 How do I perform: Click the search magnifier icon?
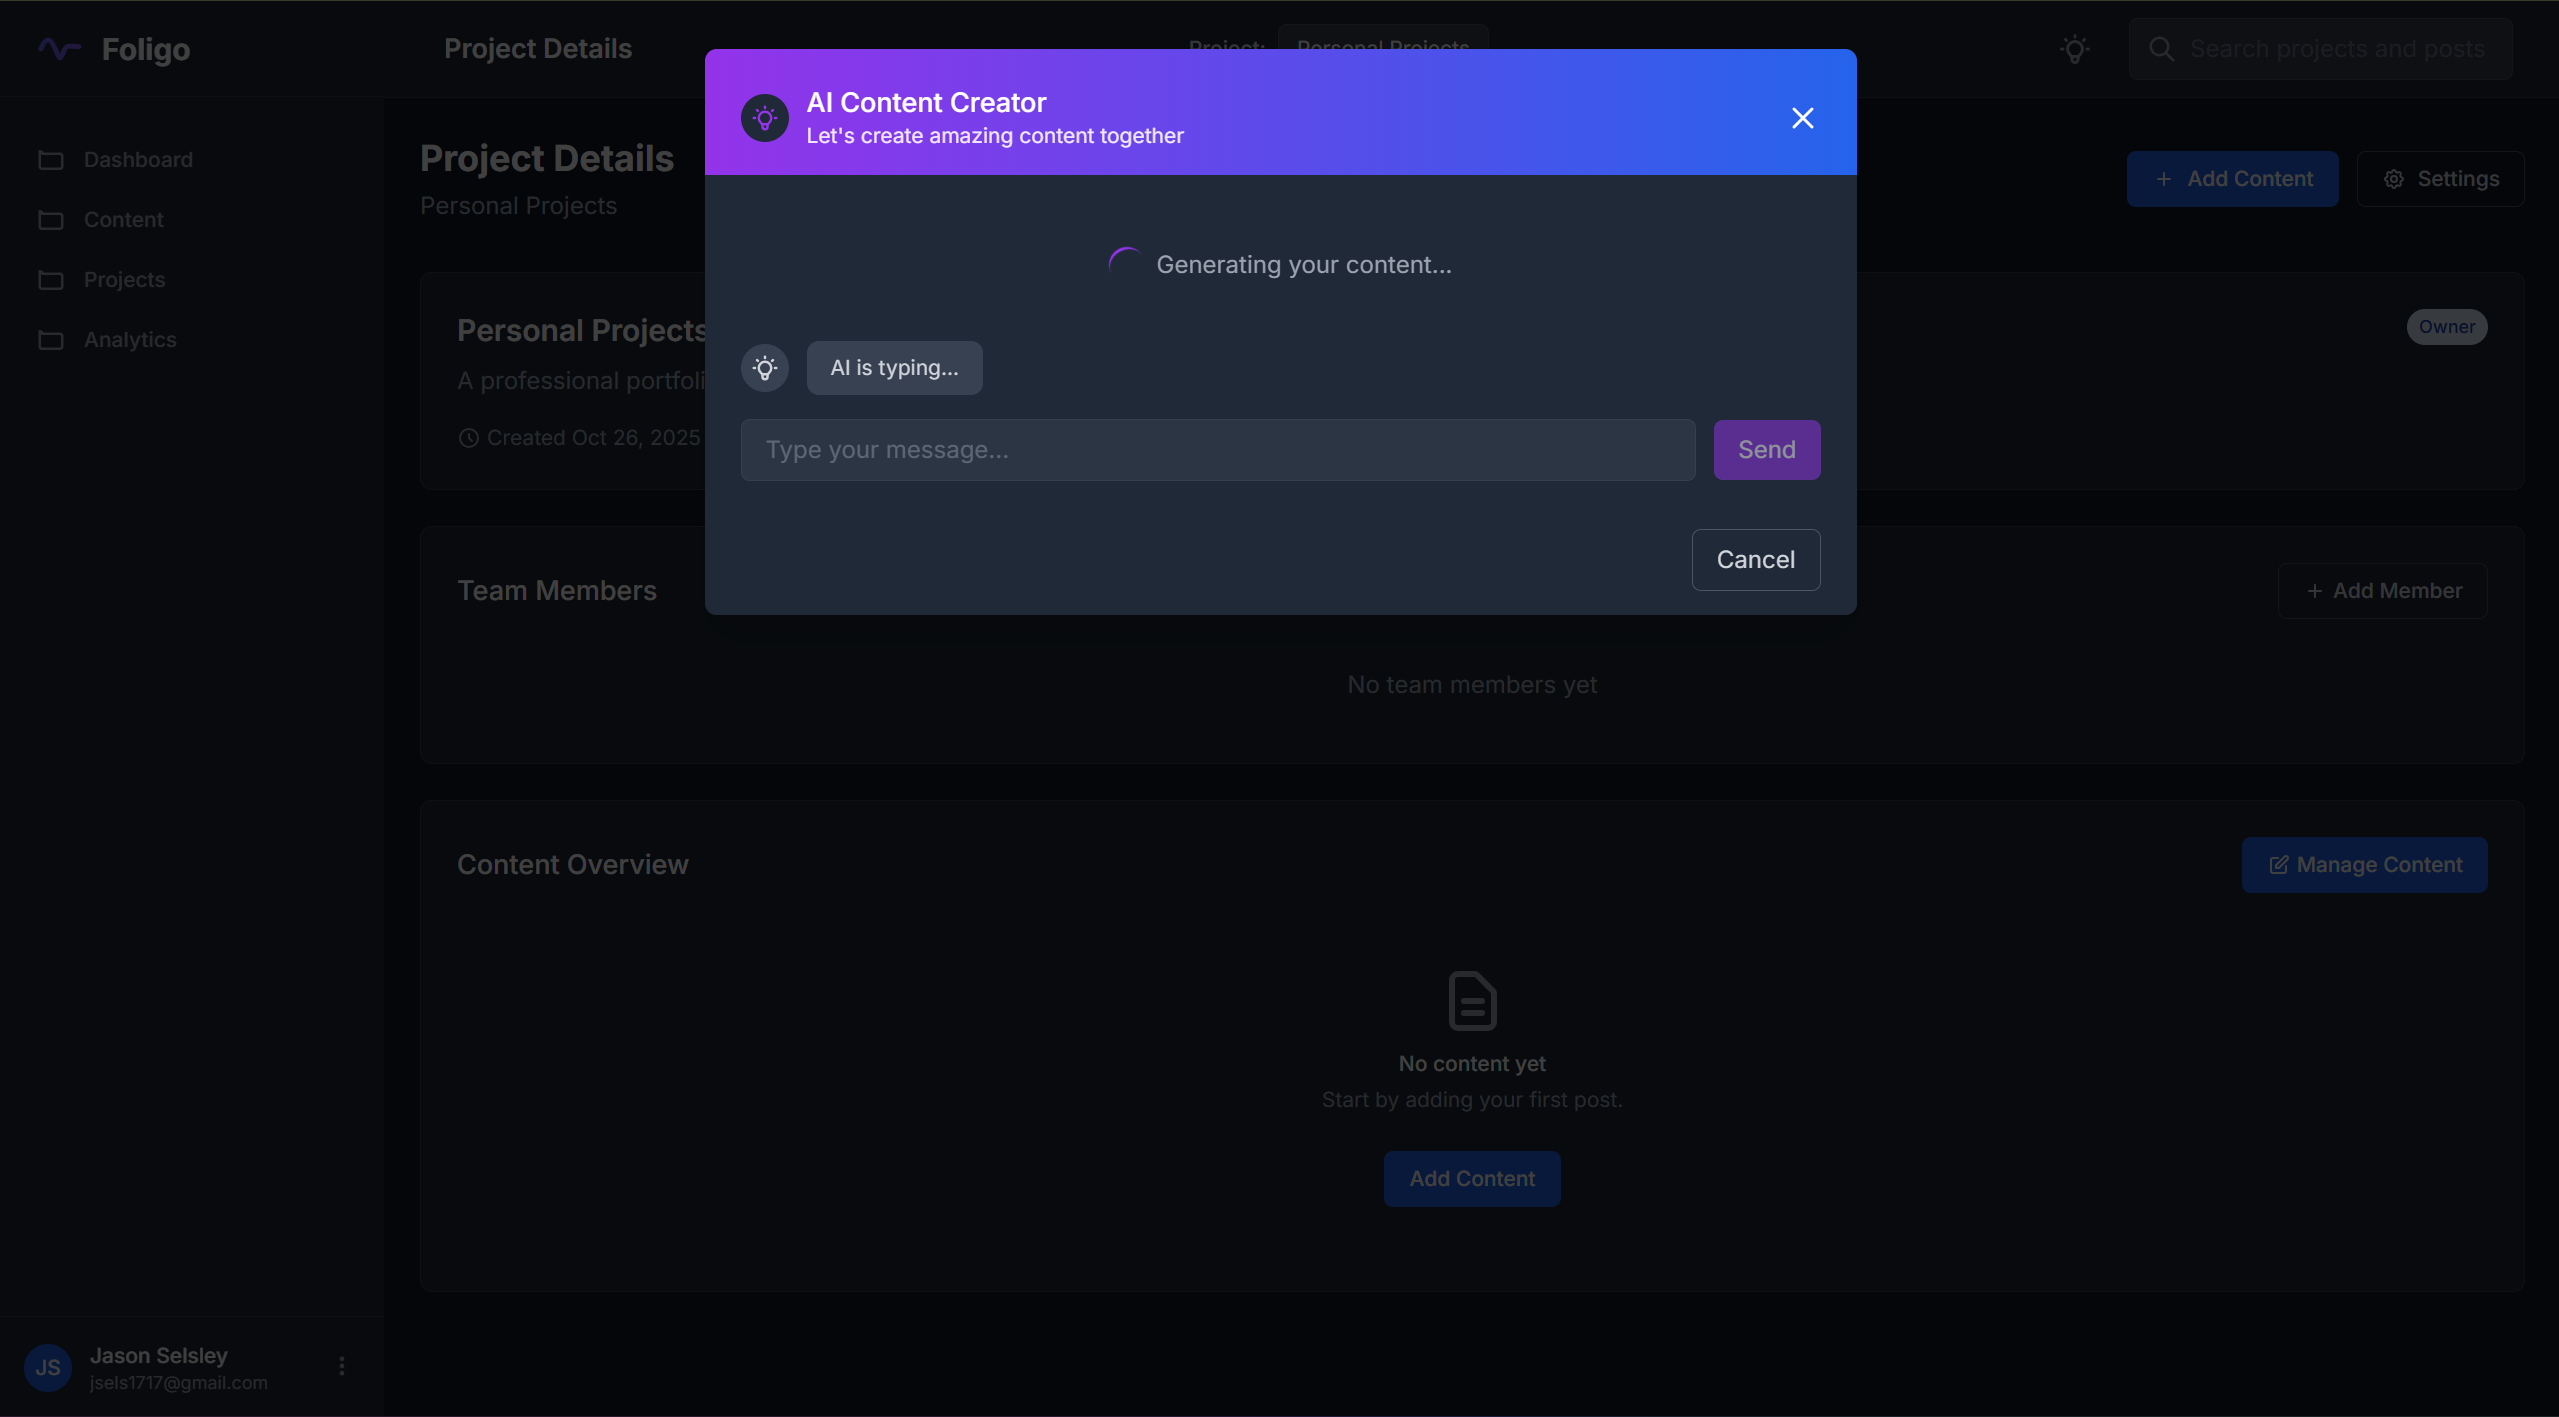click(x=2161, y=49)
